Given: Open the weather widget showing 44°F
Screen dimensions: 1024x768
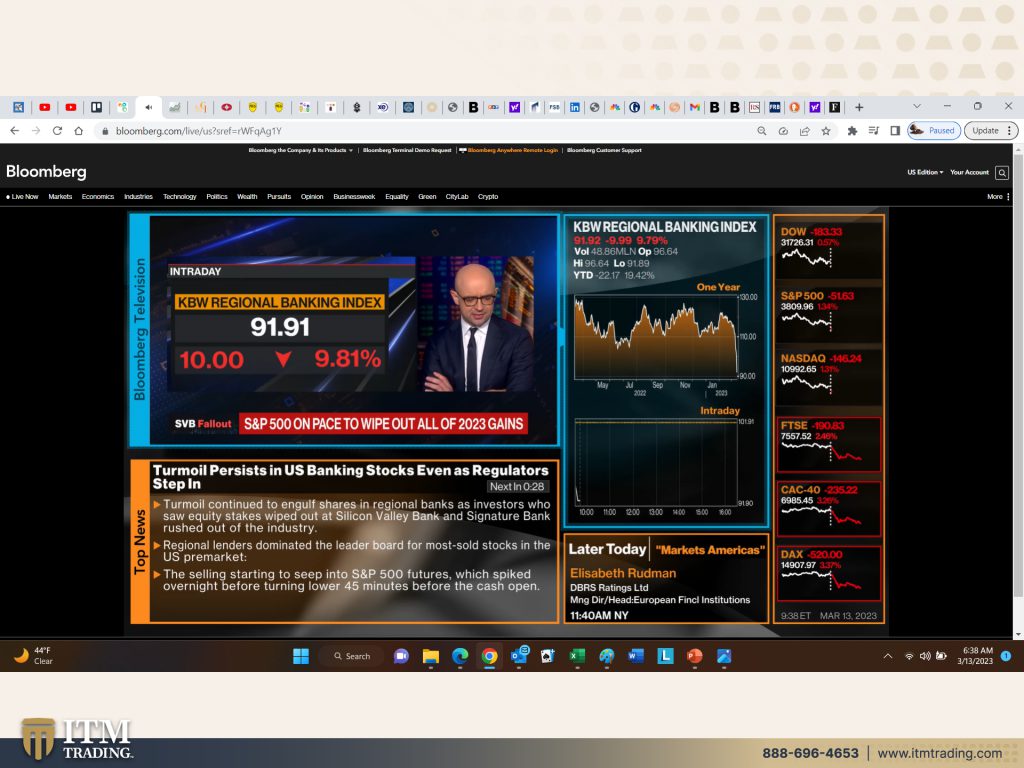Looking at the screenshot, I should click(33, 656).
